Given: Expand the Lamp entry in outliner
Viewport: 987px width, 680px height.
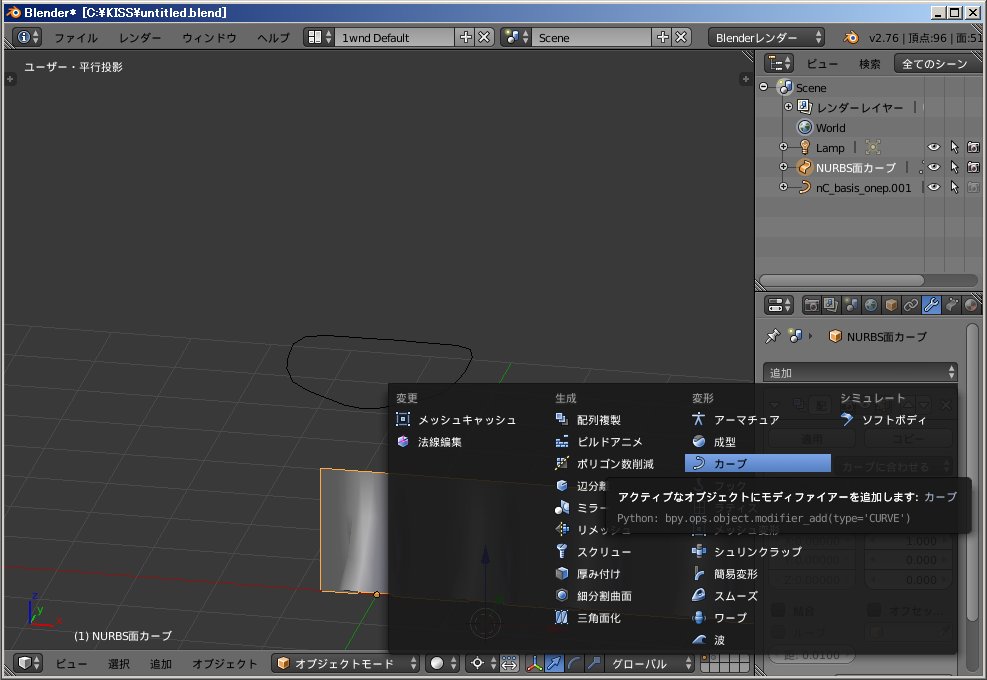Looking at the screenshot, I should [783, 147].
